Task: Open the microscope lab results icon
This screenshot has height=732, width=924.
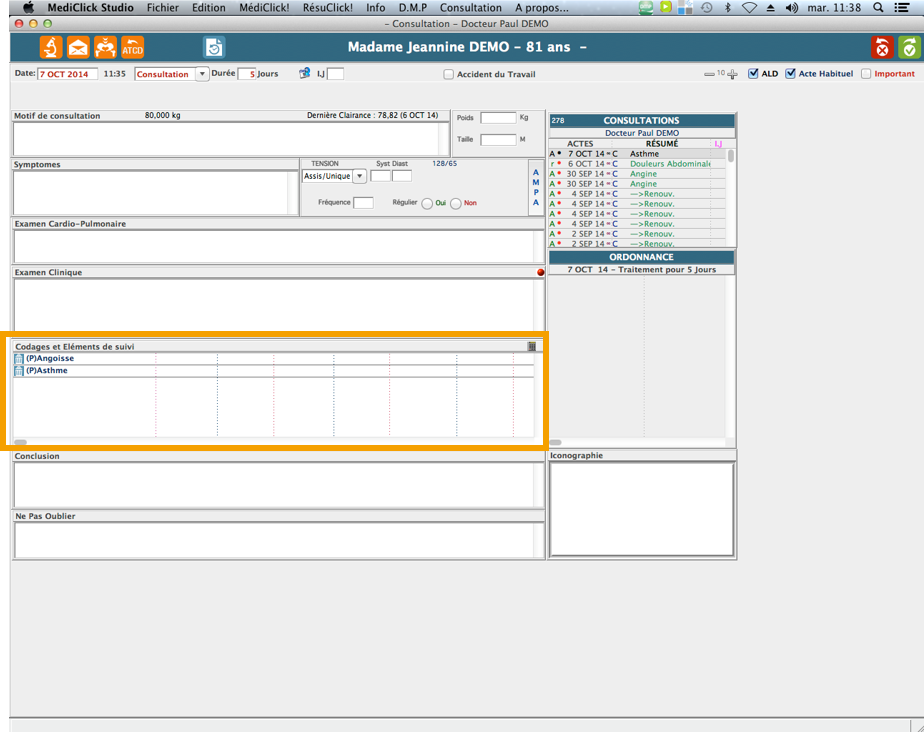Action: 51,47
